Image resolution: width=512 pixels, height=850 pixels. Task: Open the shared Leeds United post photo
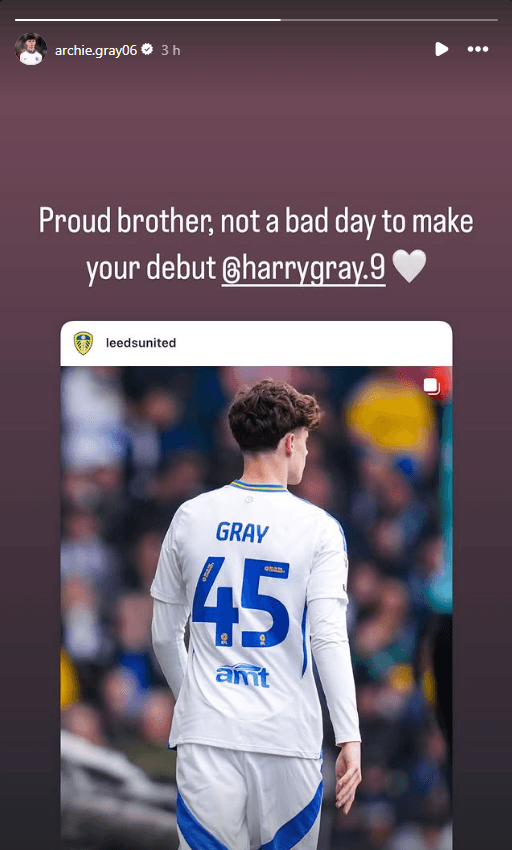coord(256,608)
